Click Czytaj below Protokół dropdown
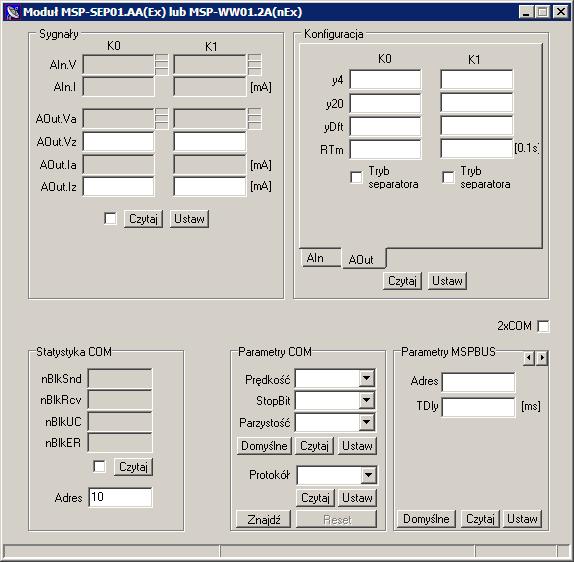 315,498
